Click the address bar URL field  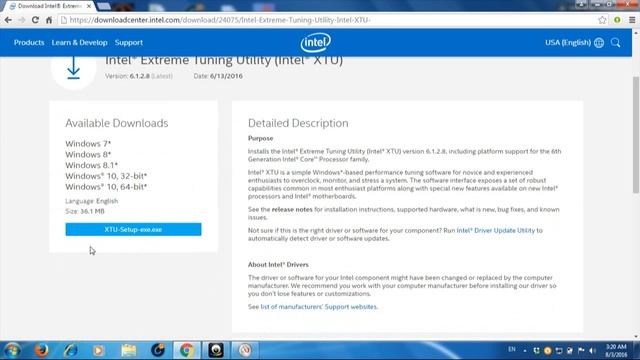click(327, 20)
